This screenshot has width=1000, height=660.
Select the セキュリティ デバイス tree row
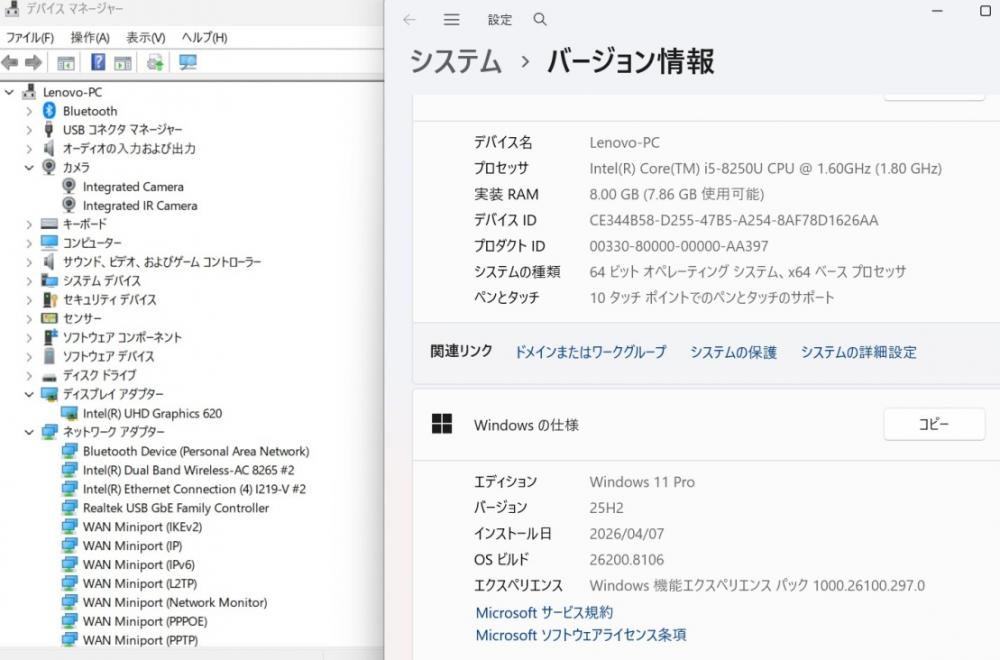pyautogui.click(x=109, y=300)
